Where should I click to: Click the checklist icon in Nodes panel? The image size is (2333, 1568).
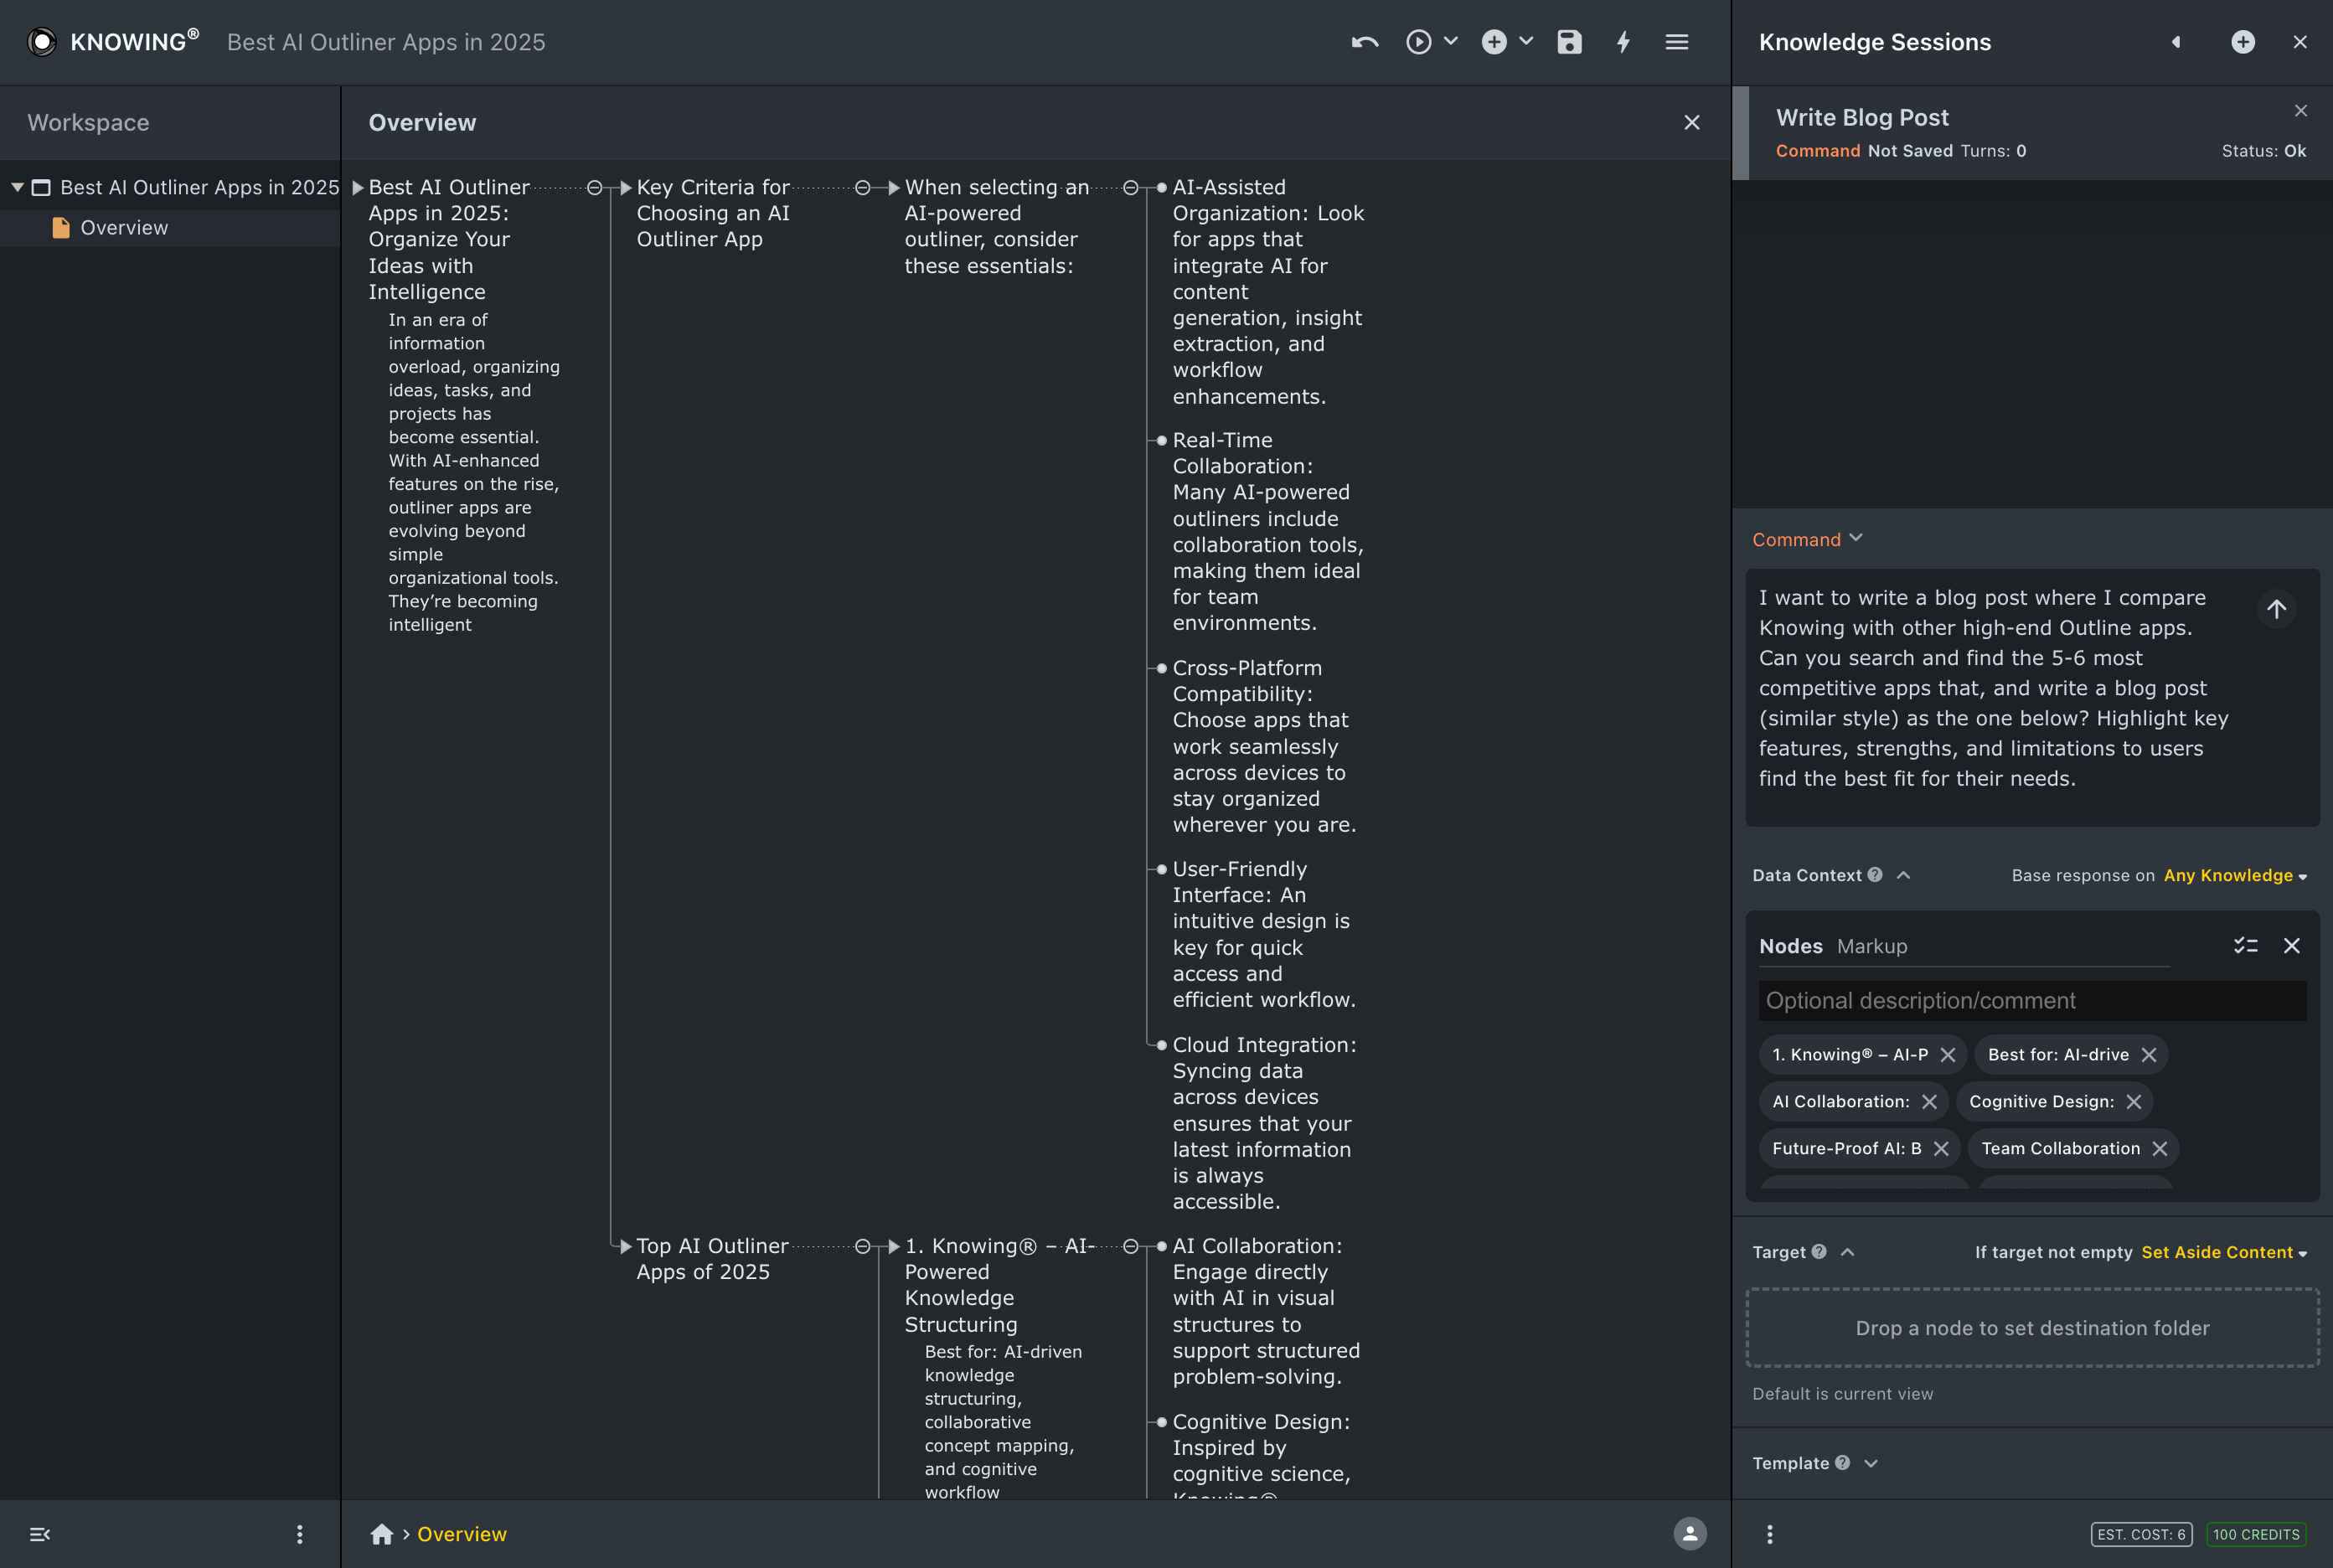[2246, 946]
